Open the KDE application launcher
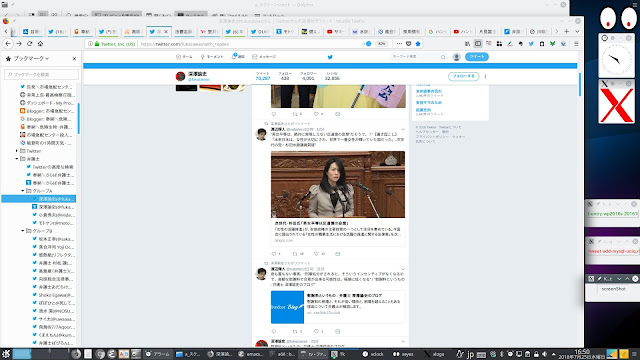 point(6,354)
